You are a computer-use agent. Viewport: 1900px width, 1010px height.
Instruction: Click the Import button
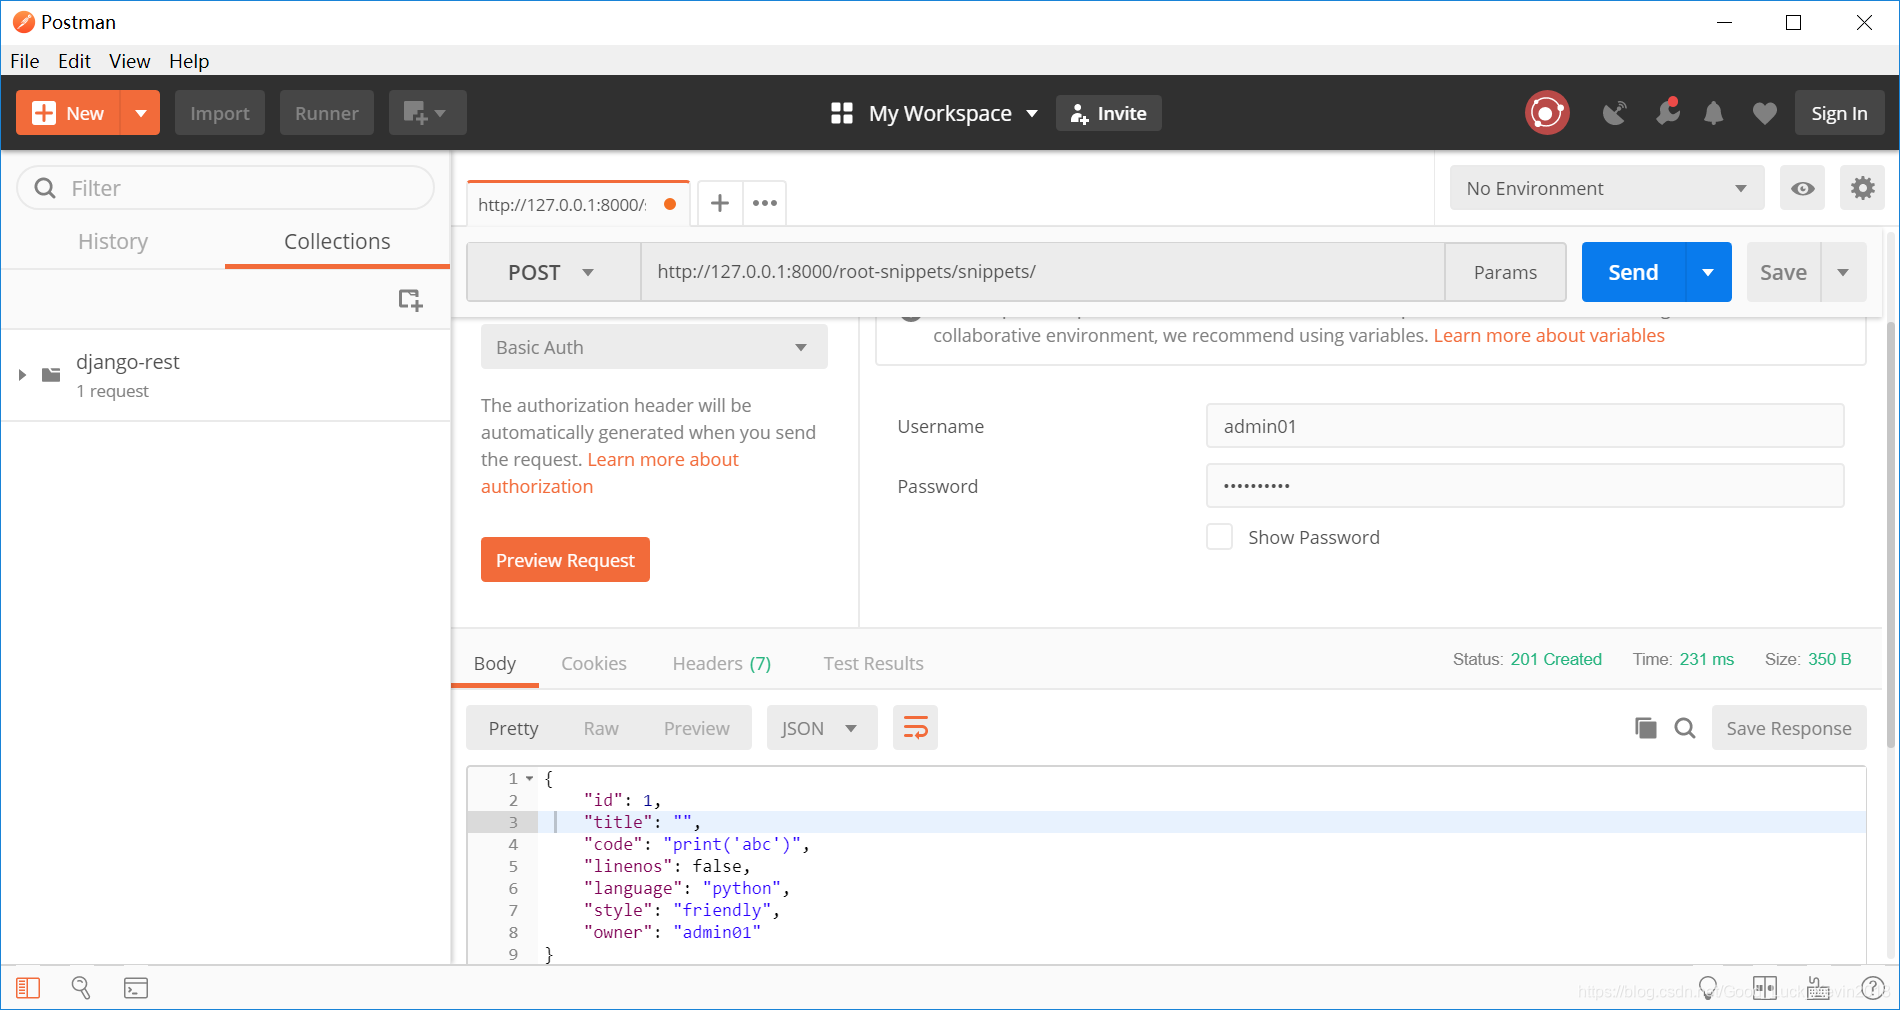coord(220,113)
